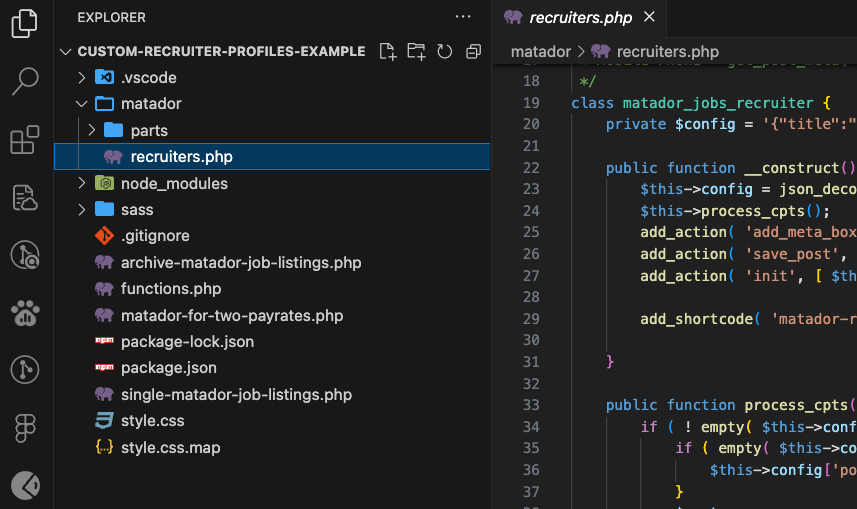Click line number 33 in the gutter
Image resolution: width=857 pixels, height=509 pixels.
coord(531,405)
